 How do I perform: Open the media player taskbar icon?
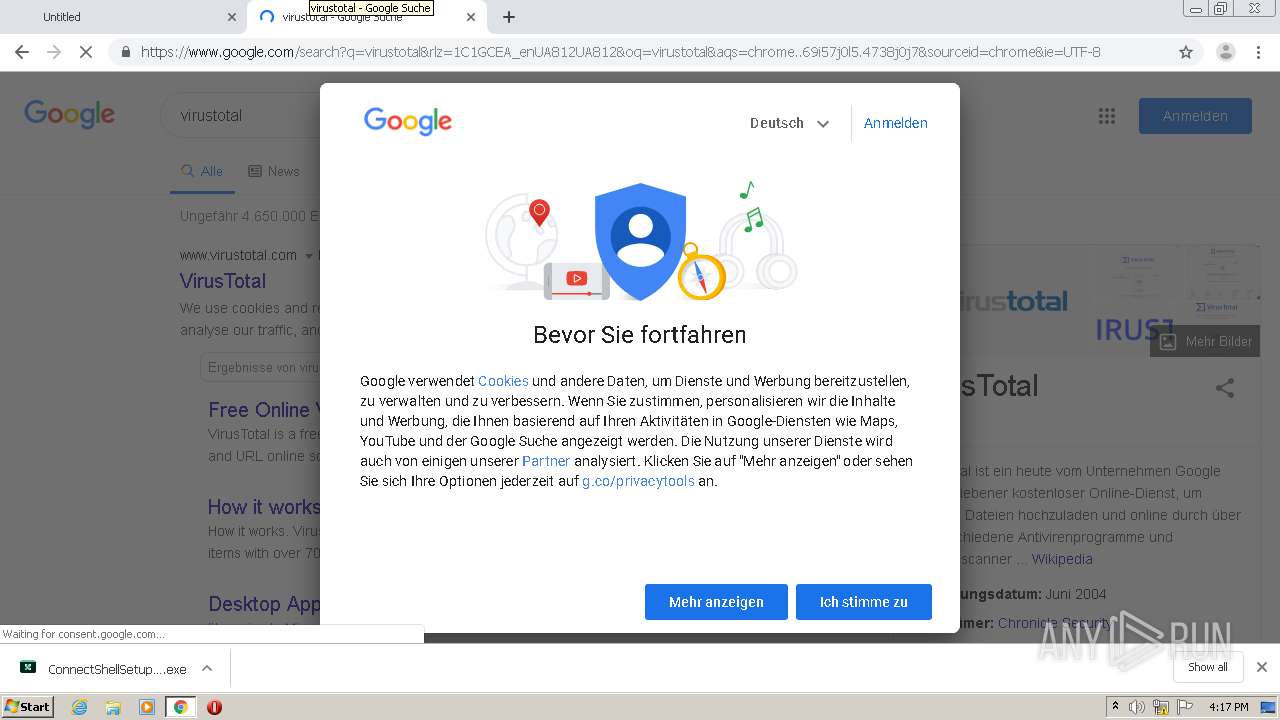click(x=147, y=707)
